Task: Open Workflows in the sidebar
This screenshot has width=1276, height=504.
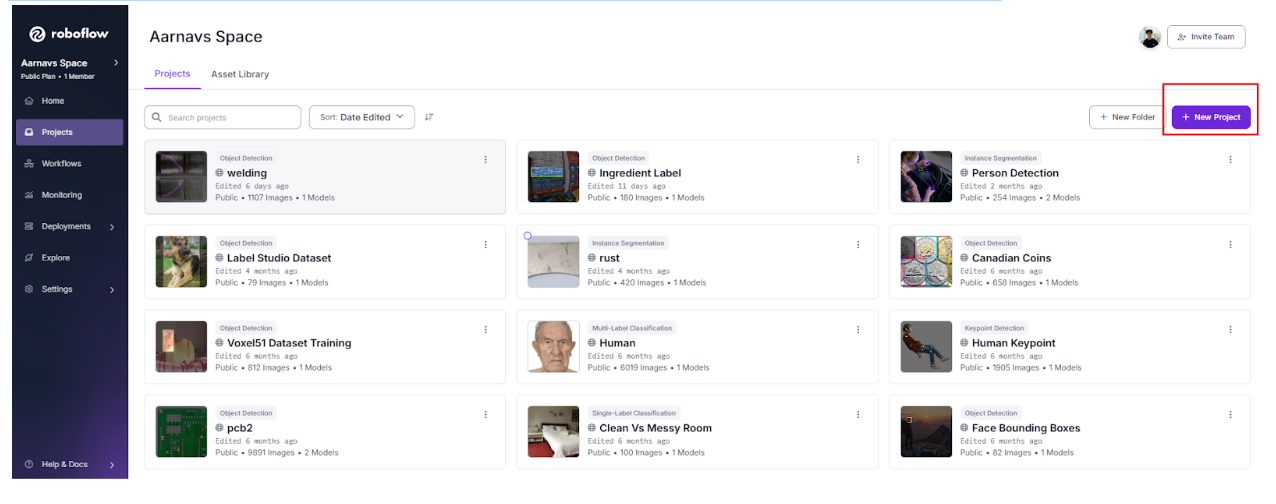Action: click(61, 164)
